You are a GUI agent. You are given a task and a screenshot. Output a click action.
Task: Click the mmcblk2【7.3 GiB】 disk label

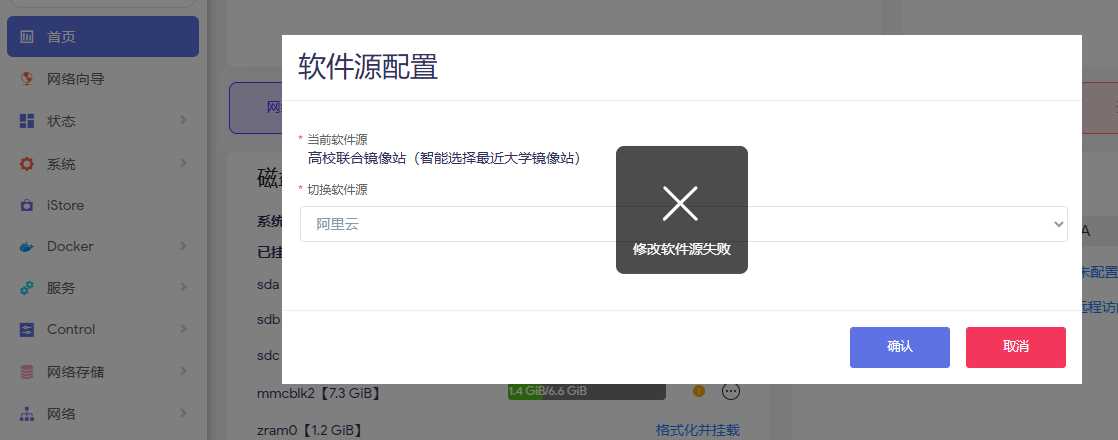coord(321,393)
